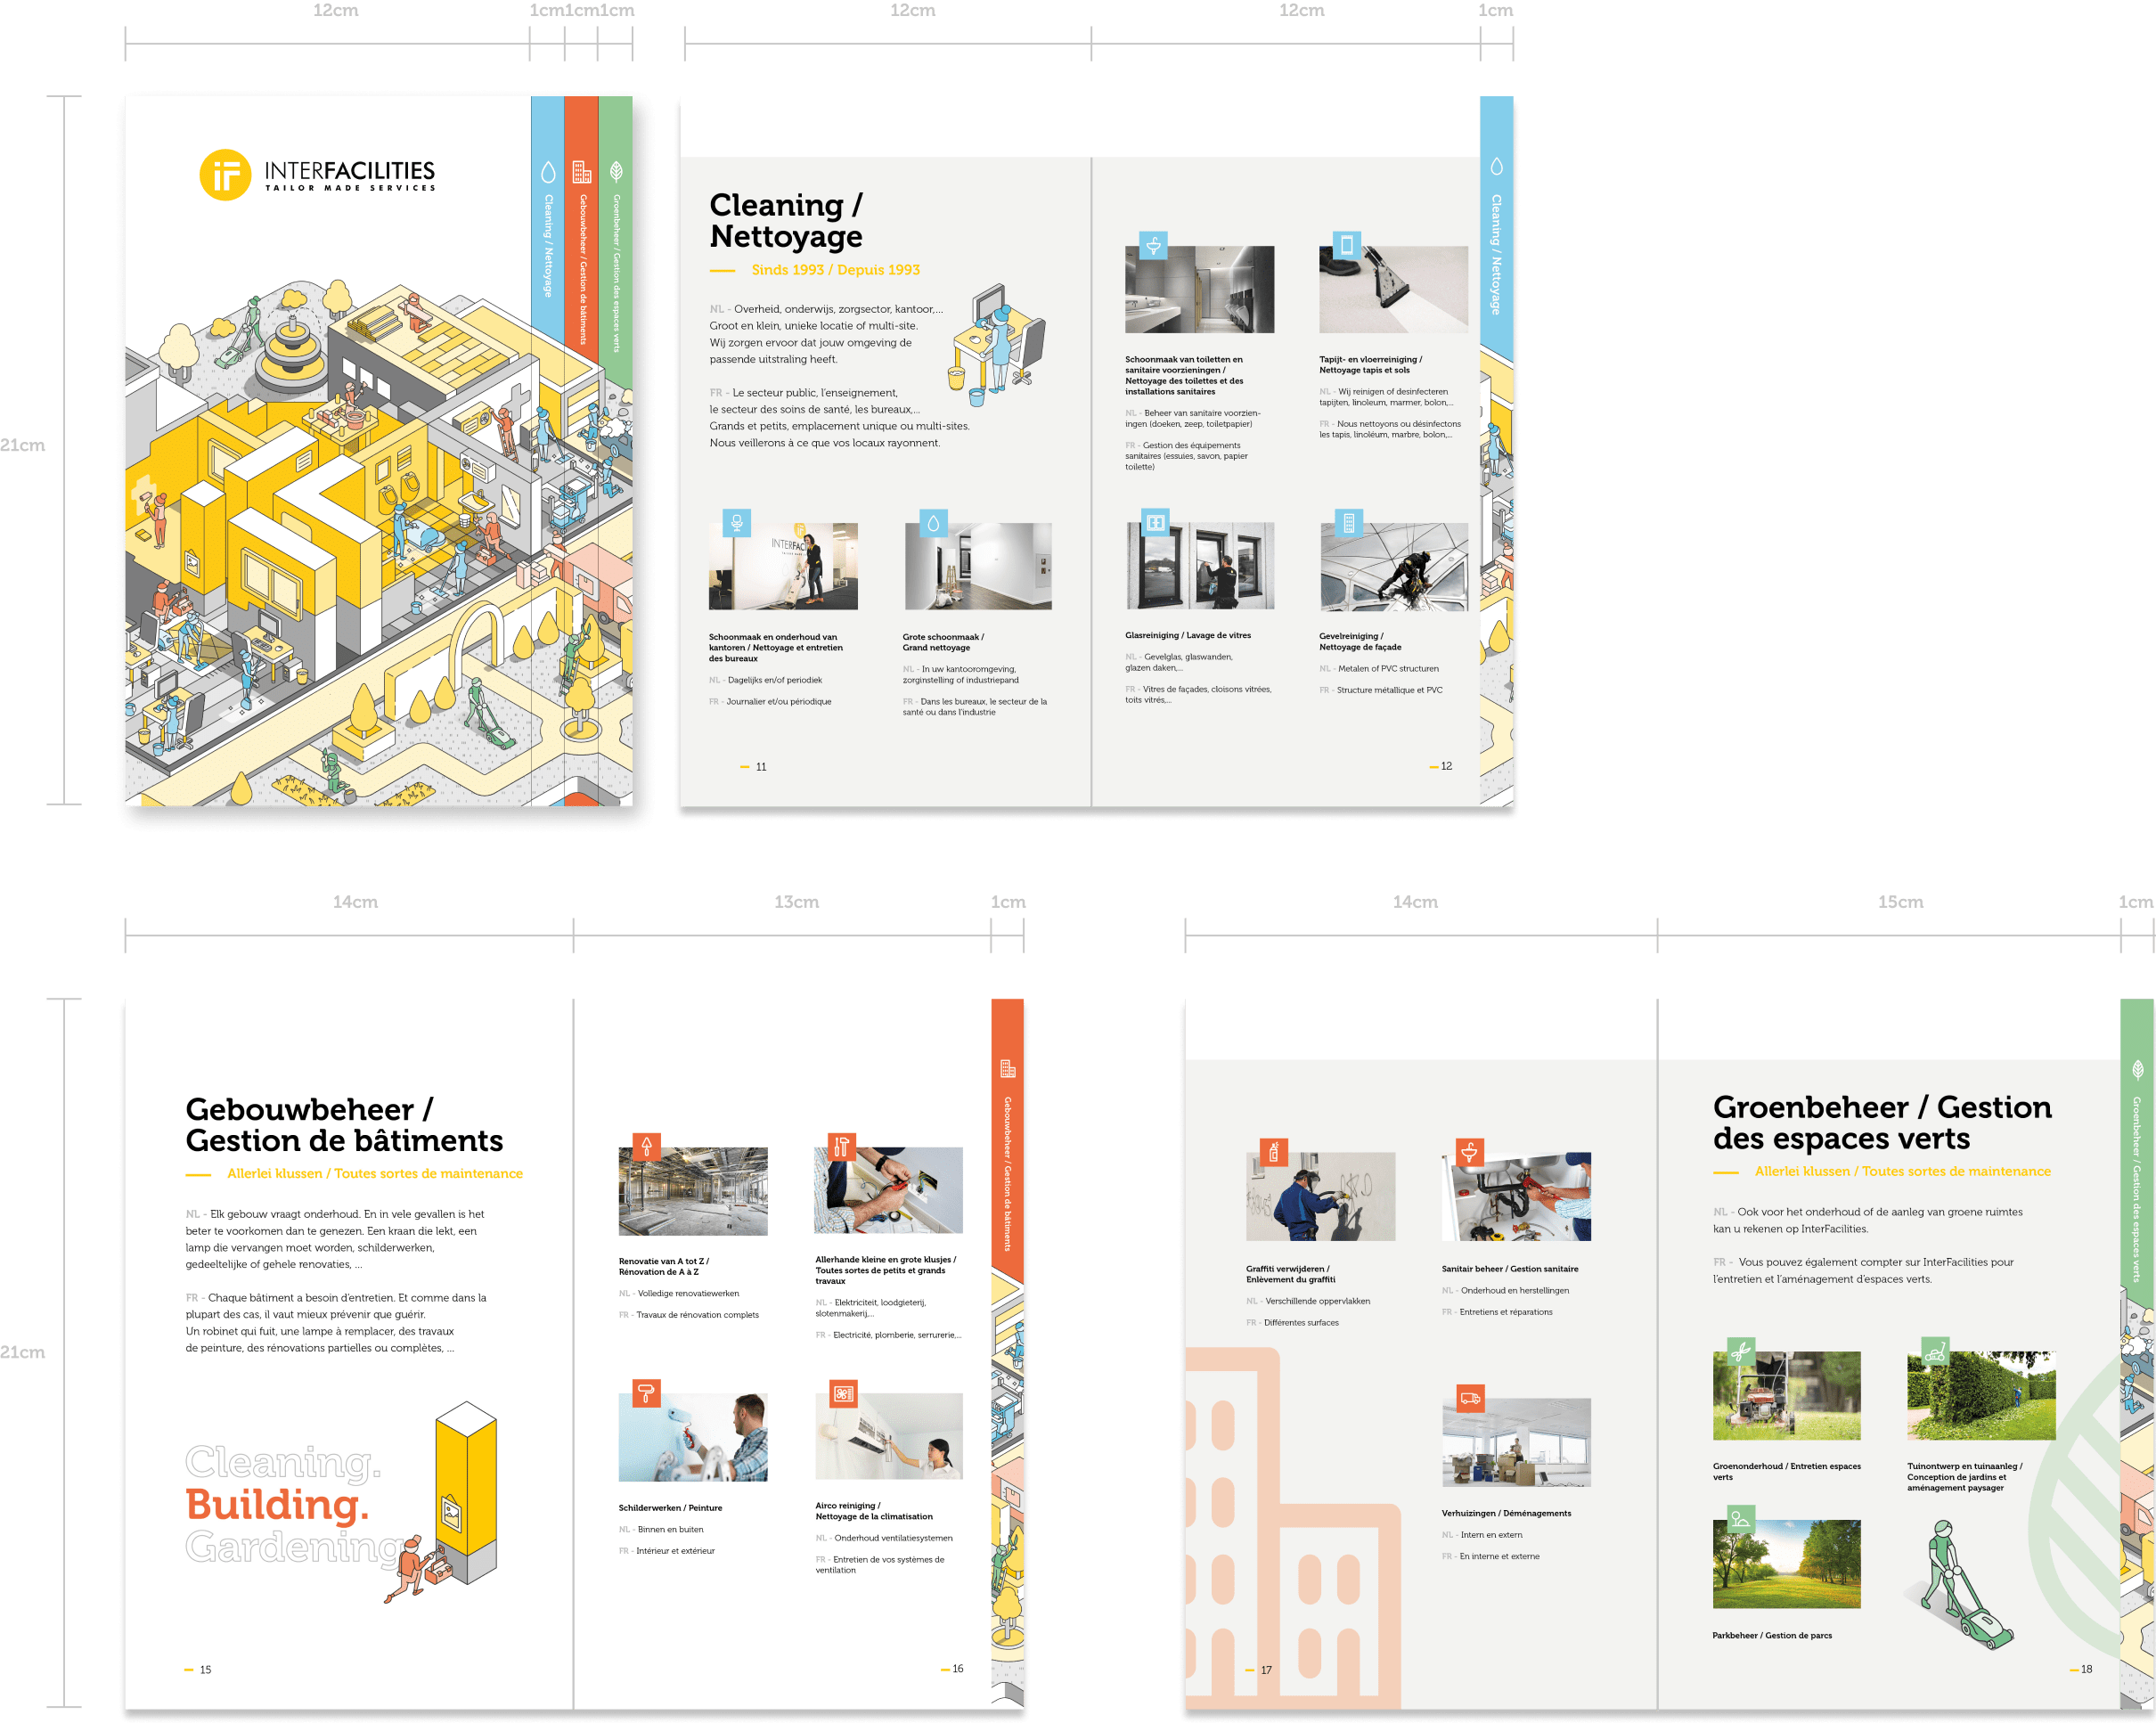Open the hedge trimming garden photo
2156x1723 pixels.
pyautogui.click(x=1981, y=1396)
